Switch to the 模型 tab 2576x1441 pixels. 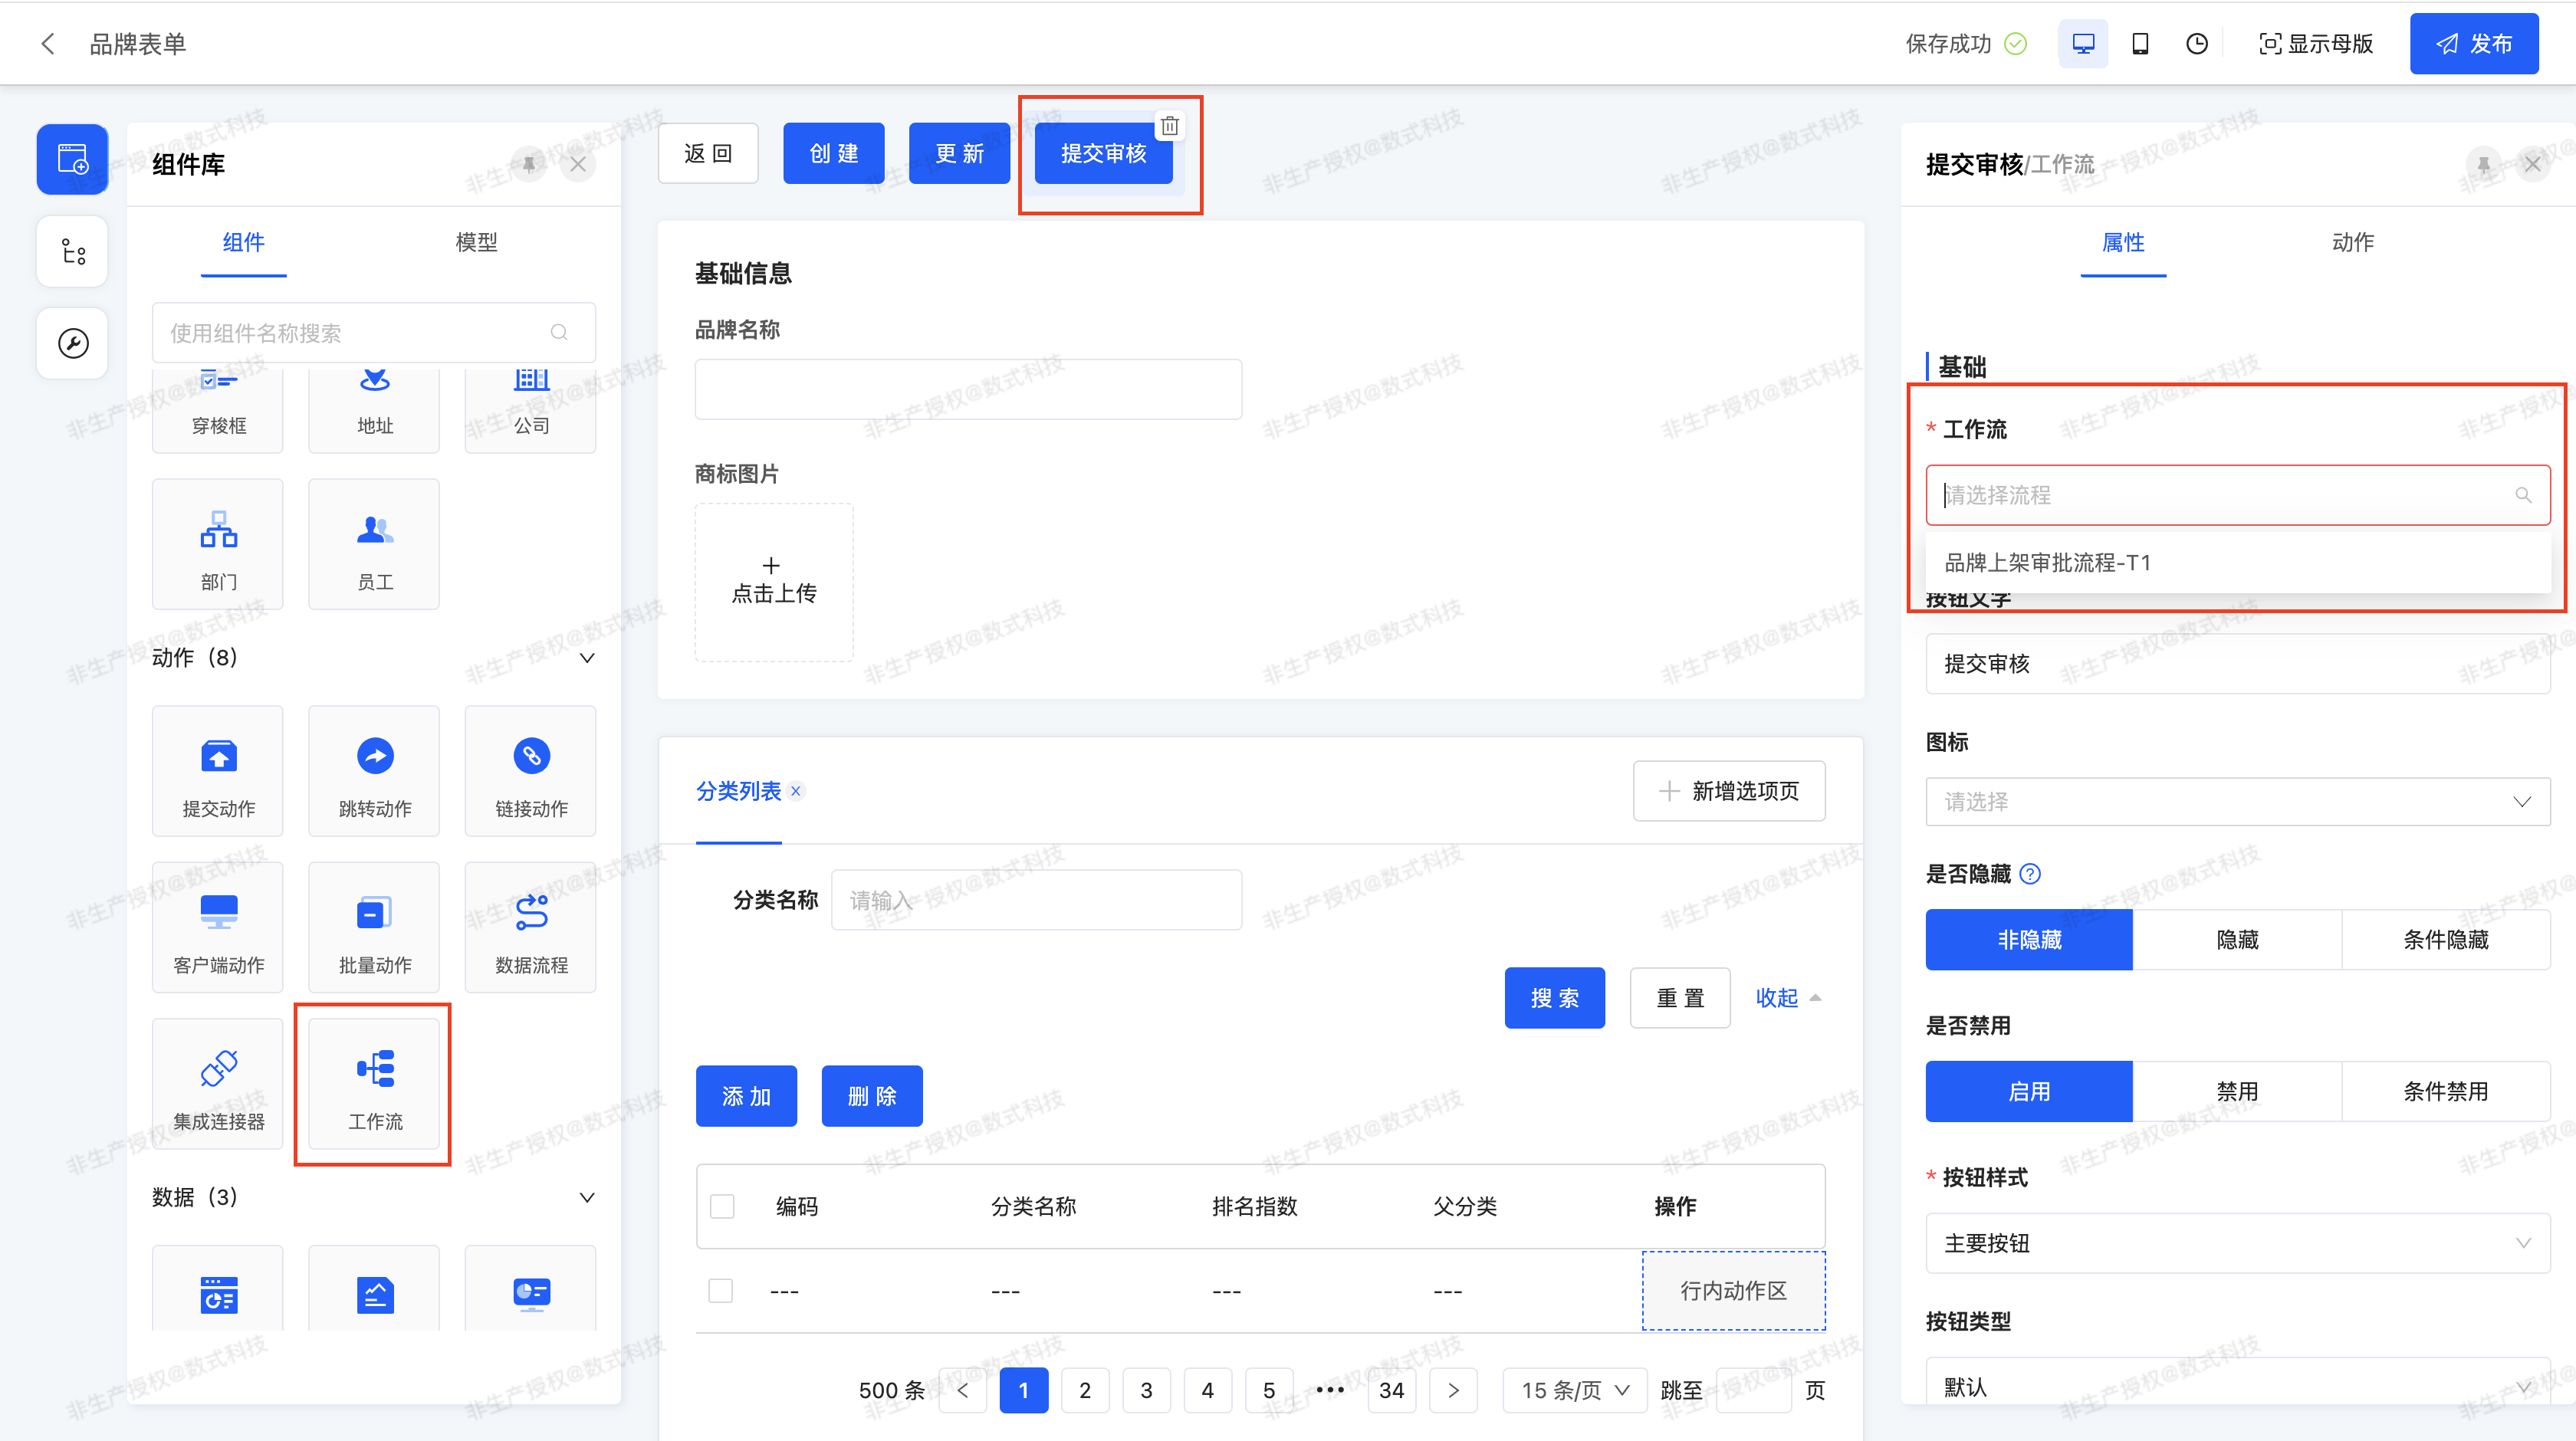tap(476, 242)
